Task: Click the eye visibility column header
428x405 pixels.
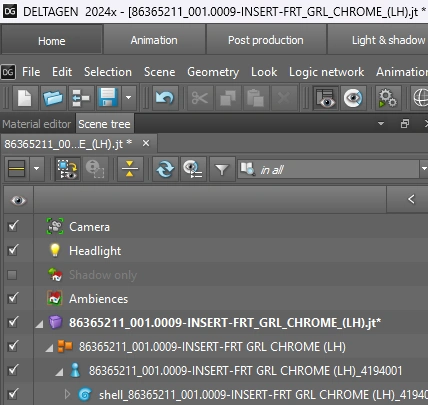Action: (18, 200)
